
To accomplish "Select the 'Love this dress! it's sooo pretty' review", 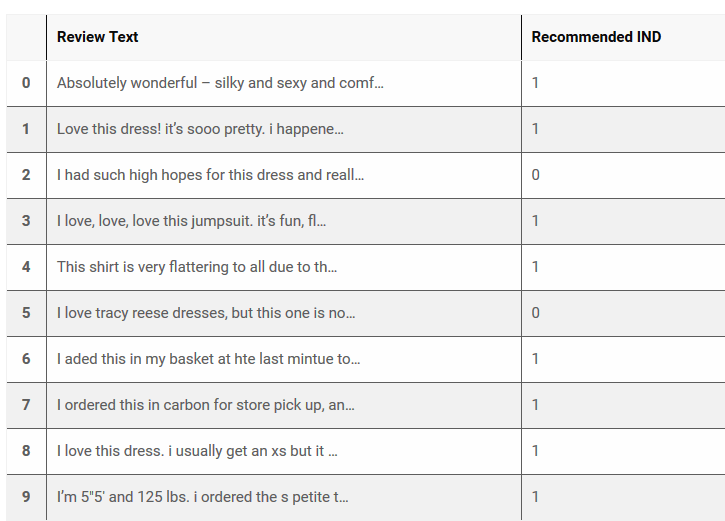I will point(200,129).
